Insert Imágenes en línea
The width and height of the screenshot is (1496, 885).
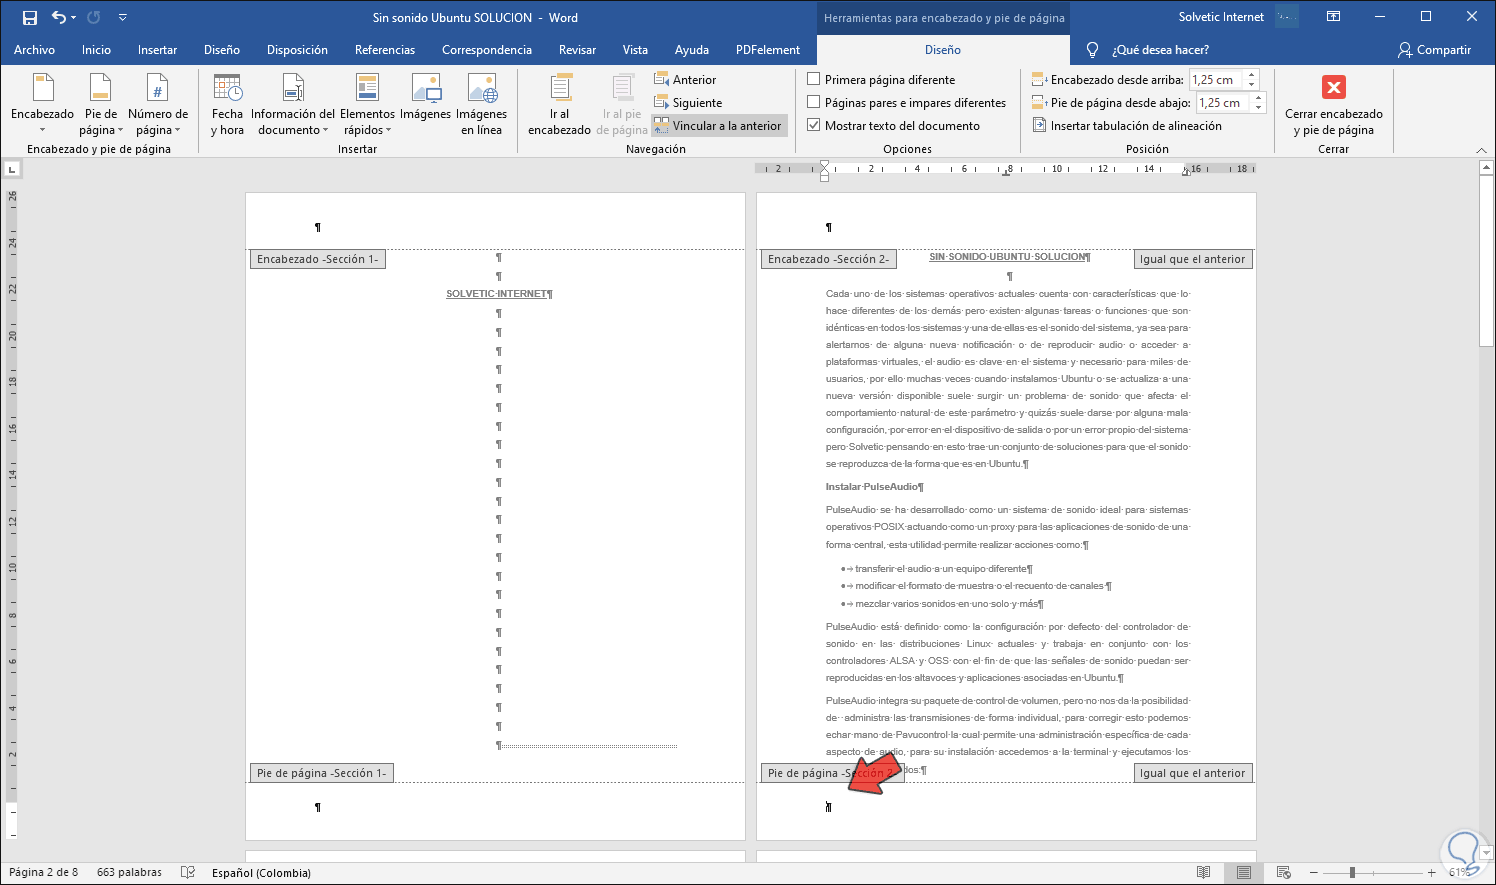[x=482, y=105]
